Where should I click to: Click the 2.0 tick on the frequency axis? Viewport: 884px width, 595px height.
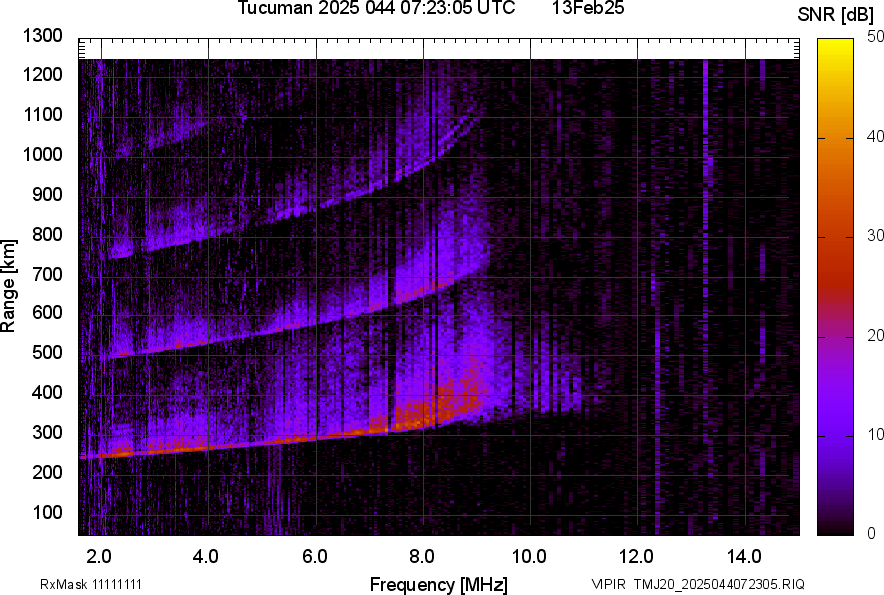tap(99, 555)
